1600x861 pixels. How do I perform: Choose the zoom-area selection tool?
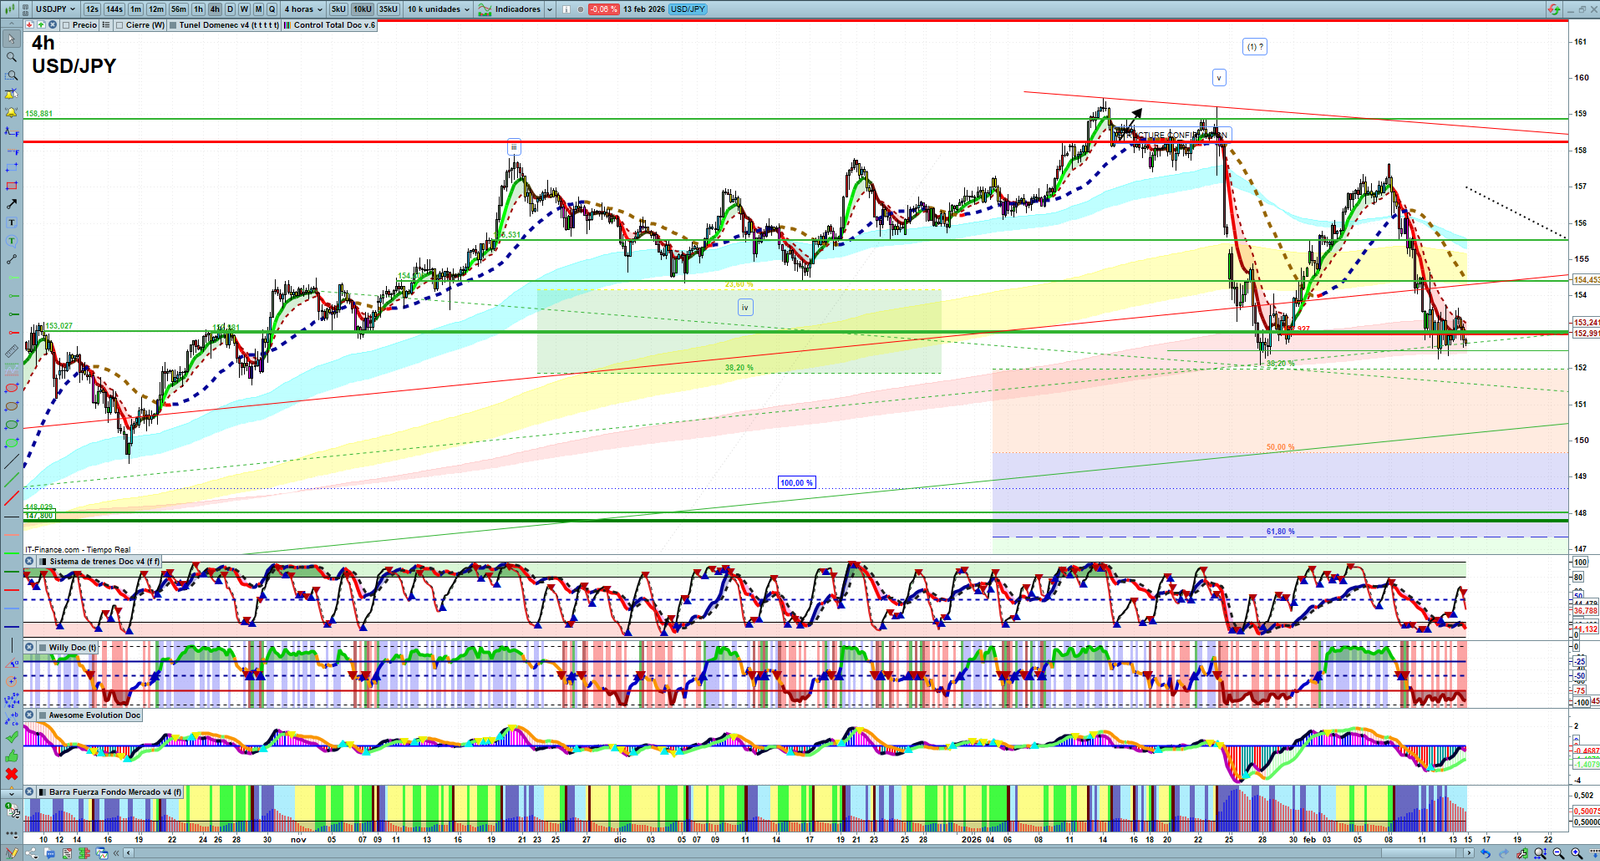(12, 76)
